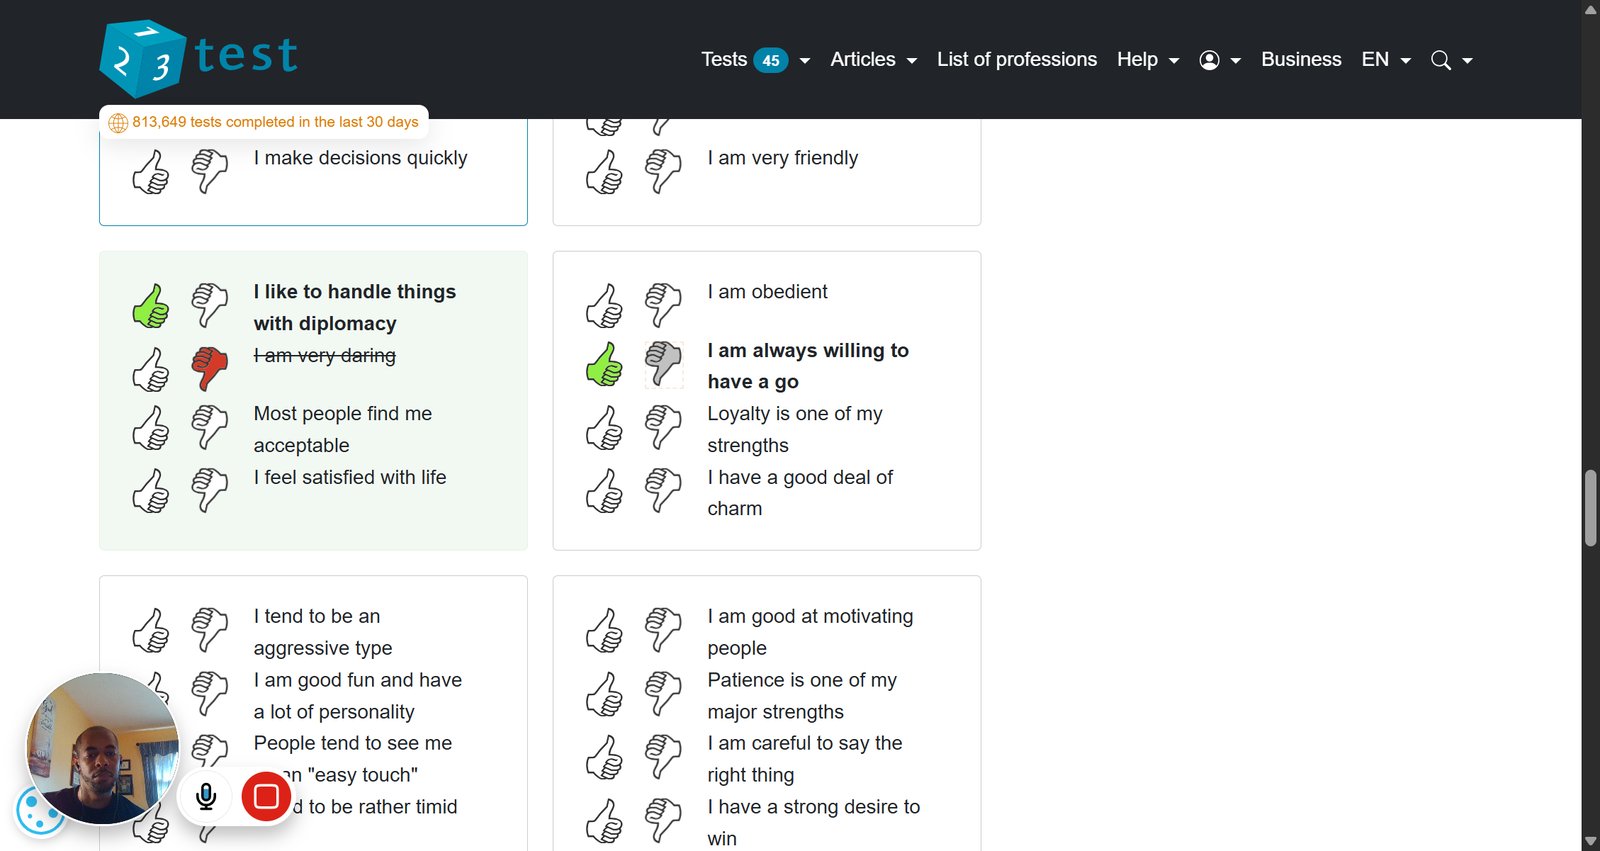Open the user account icon menu
The height and width of the screenshot is (851, 1600).
[1209, 60]
